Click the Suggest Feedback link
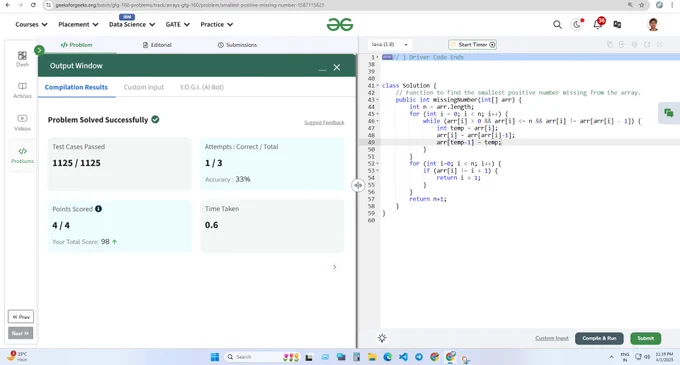This screenshot has height=365, width=680. (x=324, y=123)
